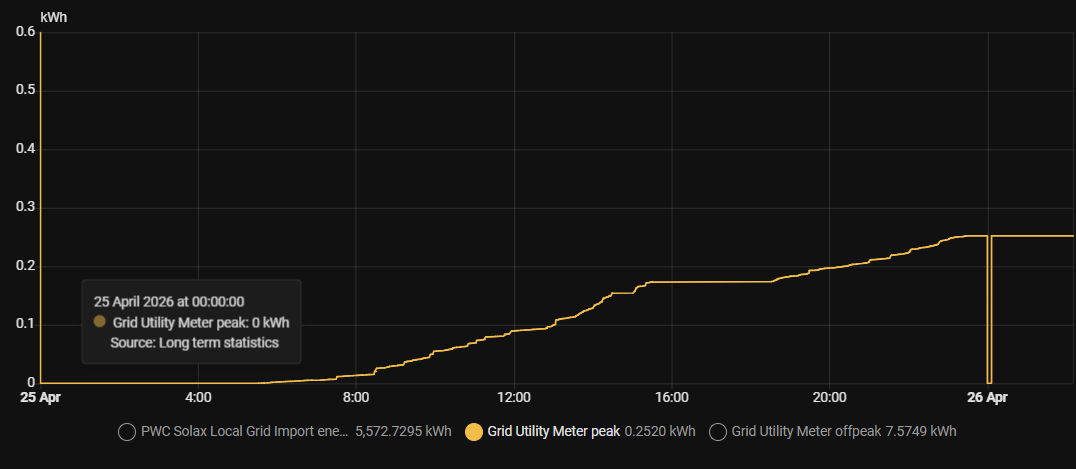Click the 4:00 x-axis label
Image resolution: width=1076 pixels, height=469 pixels.
pyautogui.click(x=198, y=397)
